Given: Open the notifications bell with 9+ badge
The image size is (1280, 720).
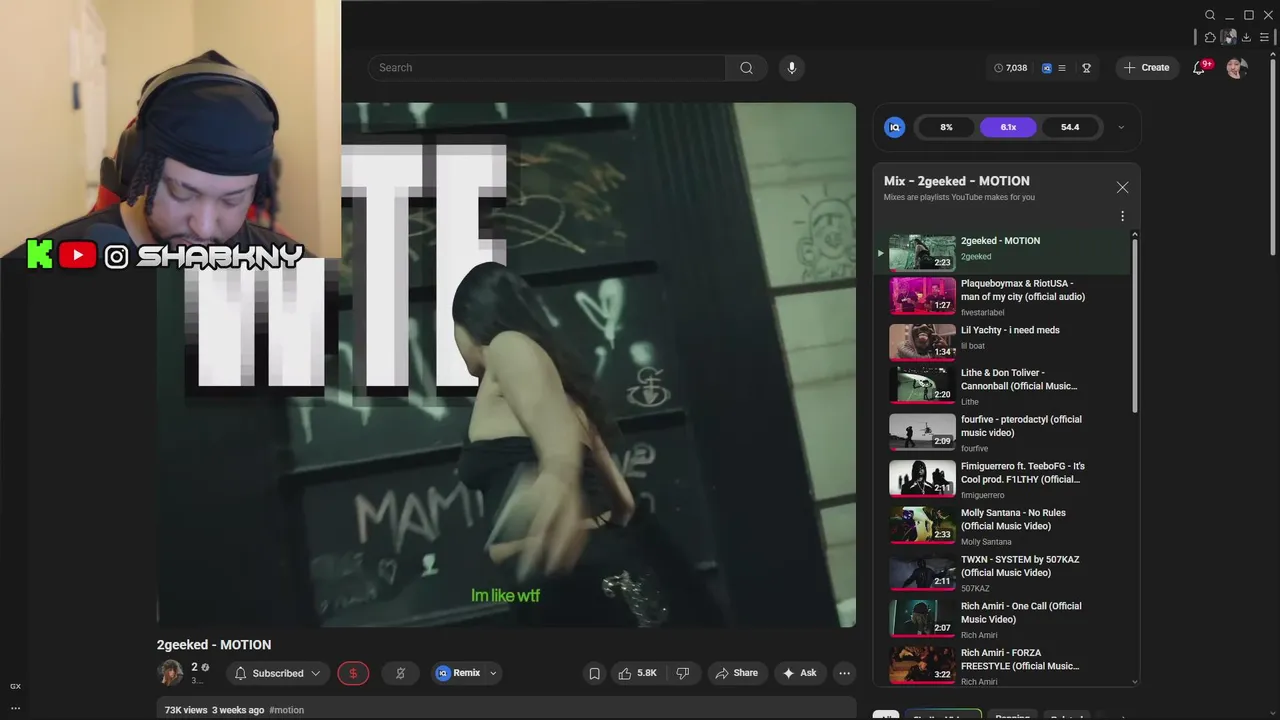Looking at the screenshot, I should point(1199,68).
